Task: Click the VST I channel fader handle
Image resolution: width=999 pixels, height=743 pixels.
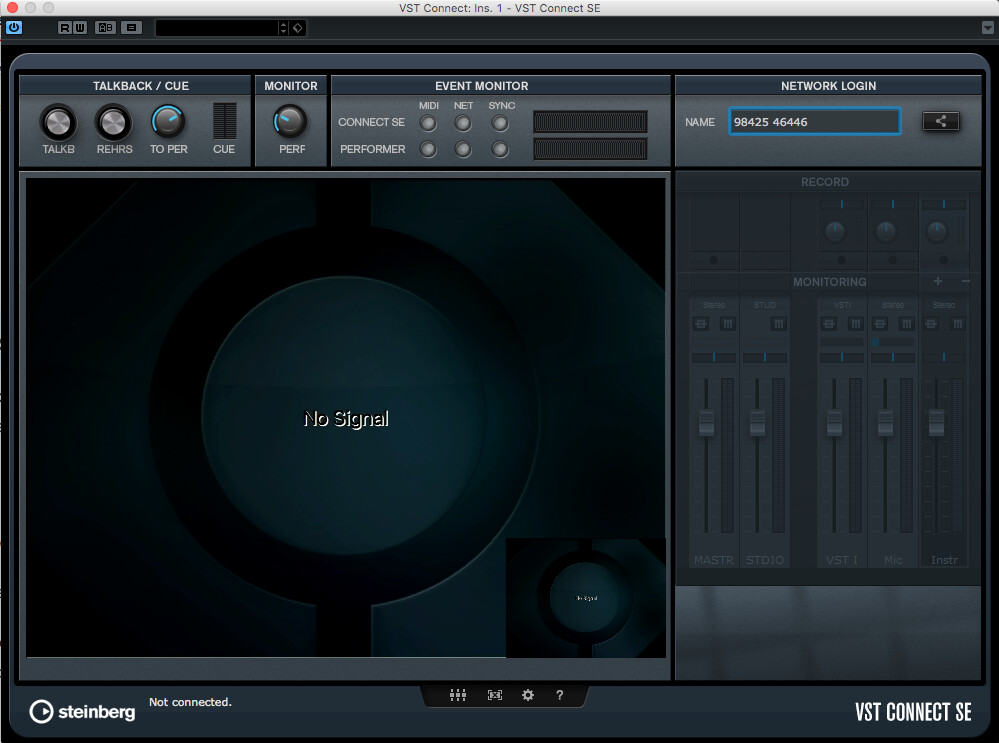Action: (x=834, y=422)
